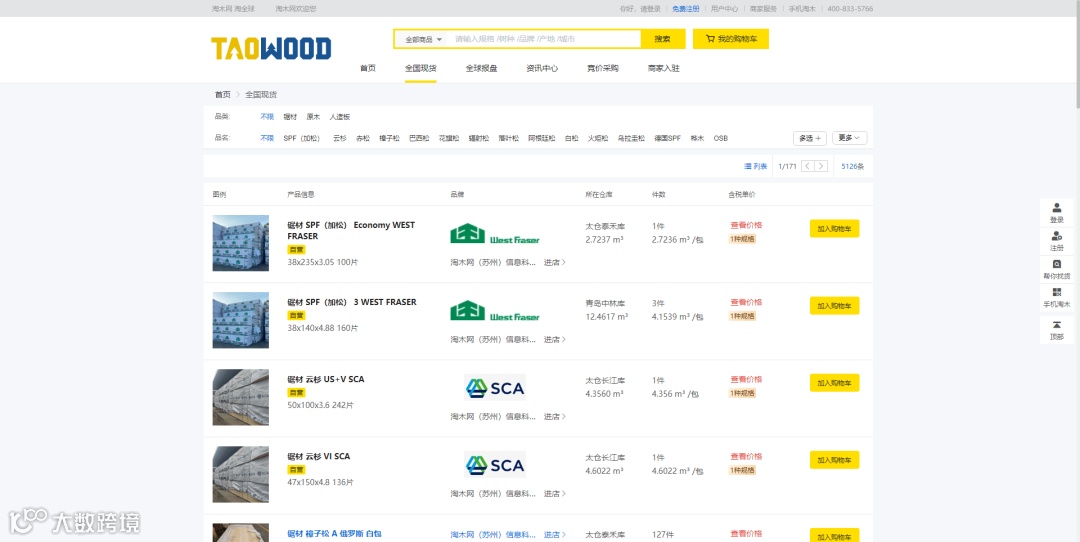Filter 品名 by 白松
Screen dimensions: 1080x542
(572, 138)
